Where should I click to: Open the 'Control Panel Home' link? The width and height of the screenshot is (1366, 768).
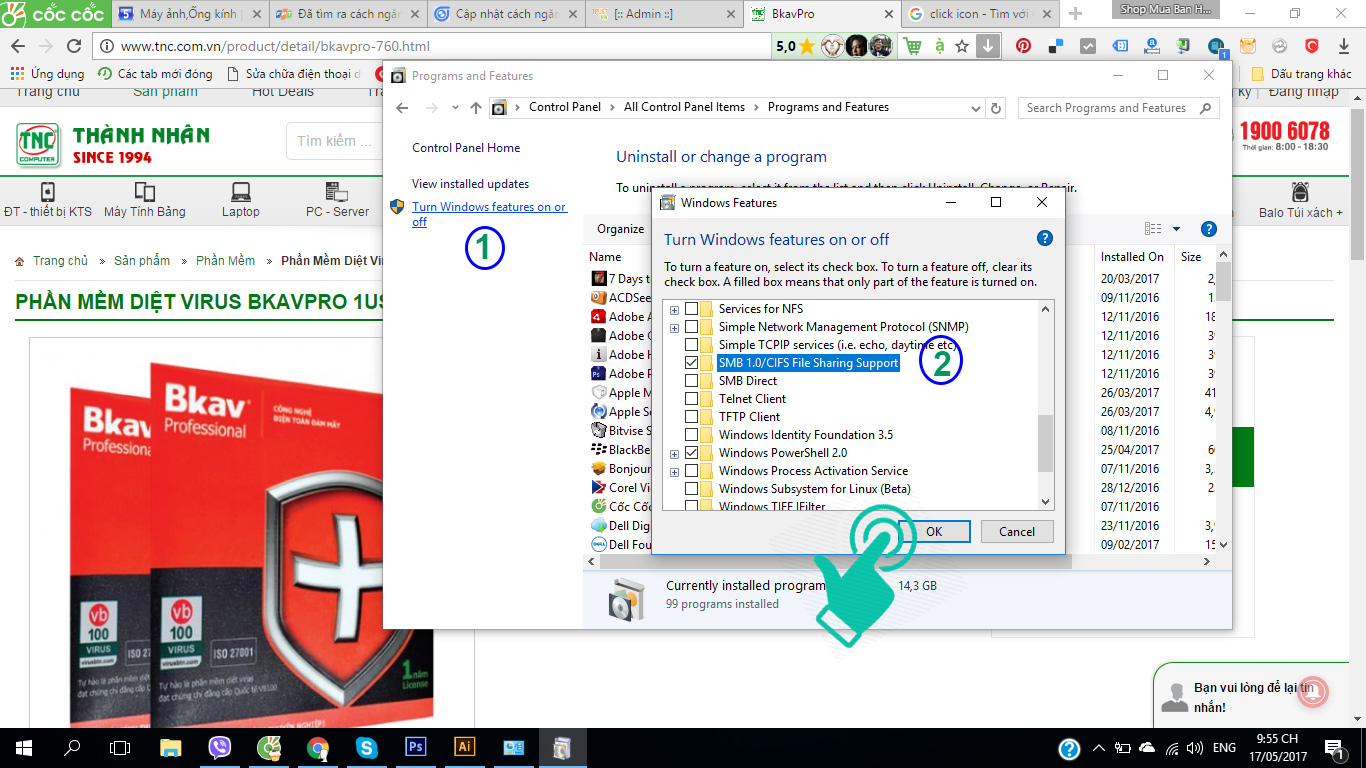click(x=466, y=148)
